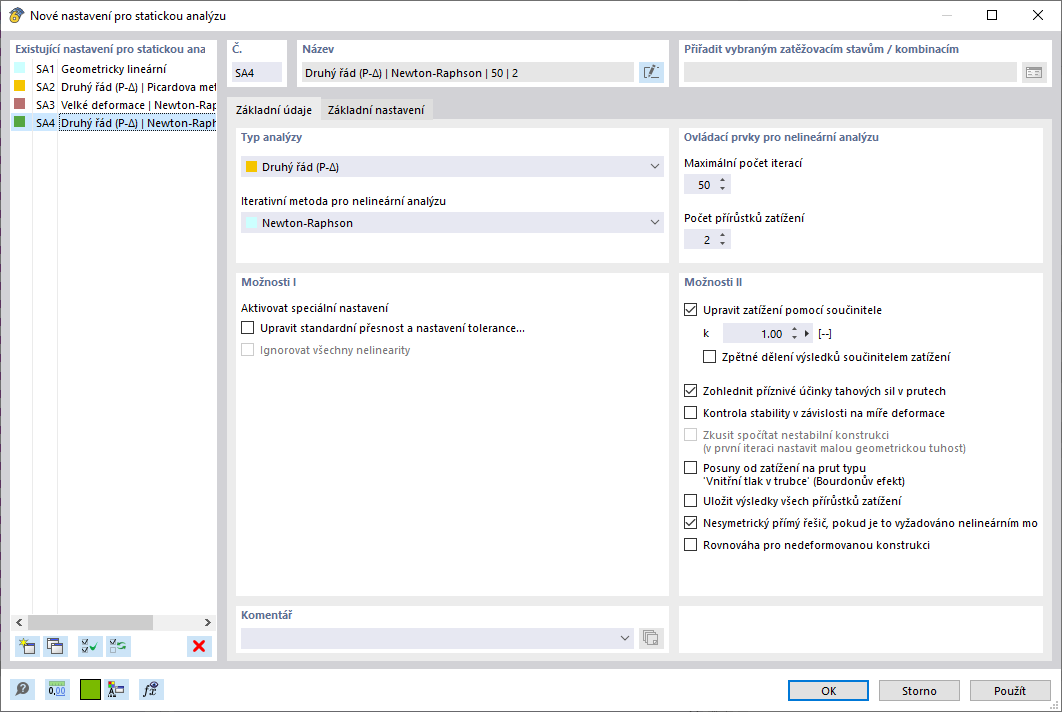
Task: Click the invert selection icon
Action: [119, 646]
